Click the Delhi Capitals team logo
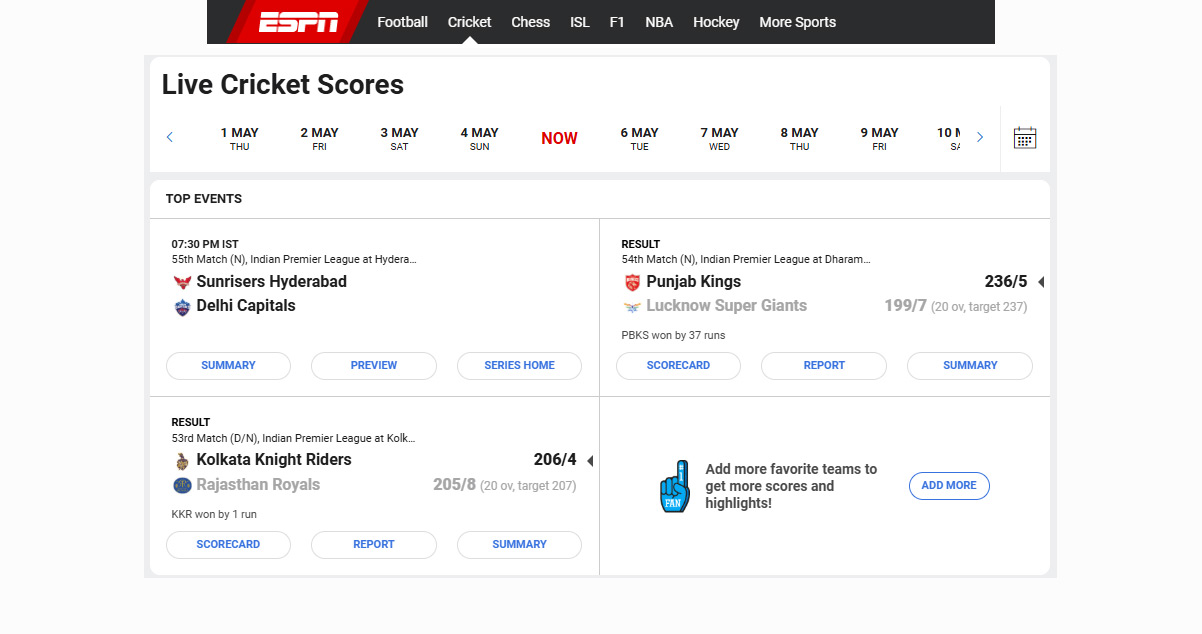 [x=181, y=307]
